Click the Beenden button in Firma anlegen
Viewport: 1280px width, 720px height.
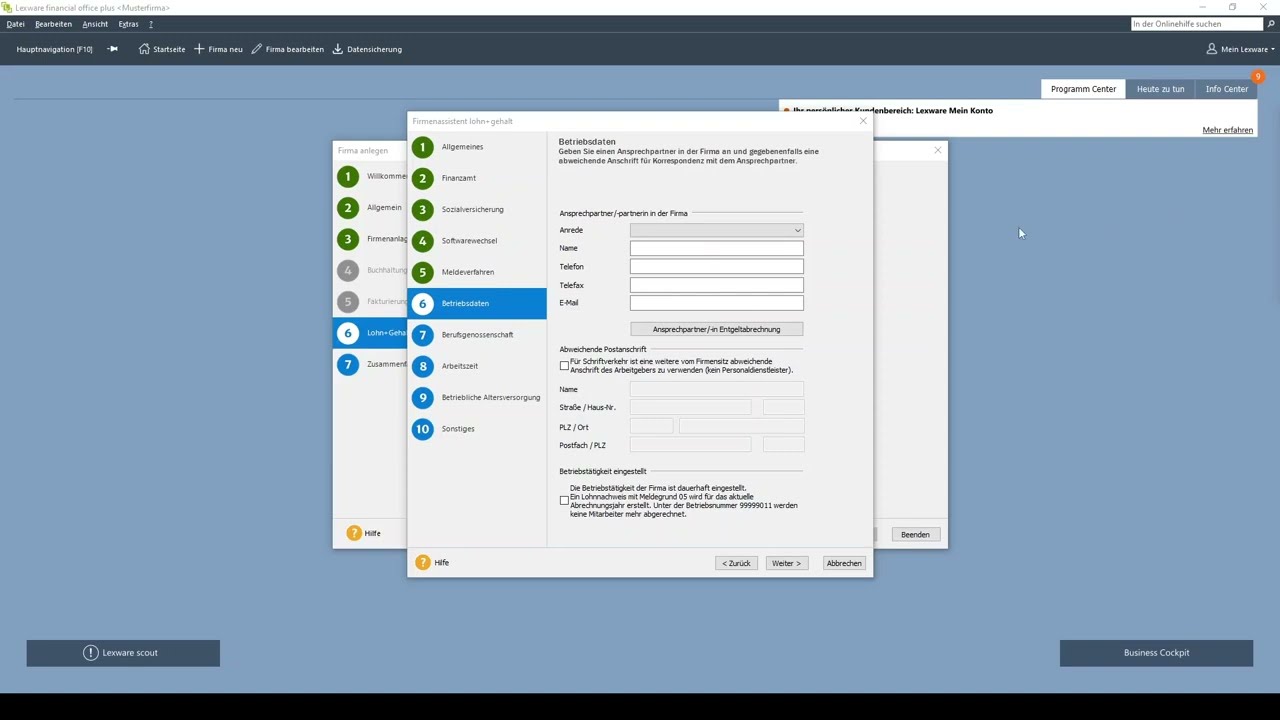pyautogui.click(x=915, y=534)
